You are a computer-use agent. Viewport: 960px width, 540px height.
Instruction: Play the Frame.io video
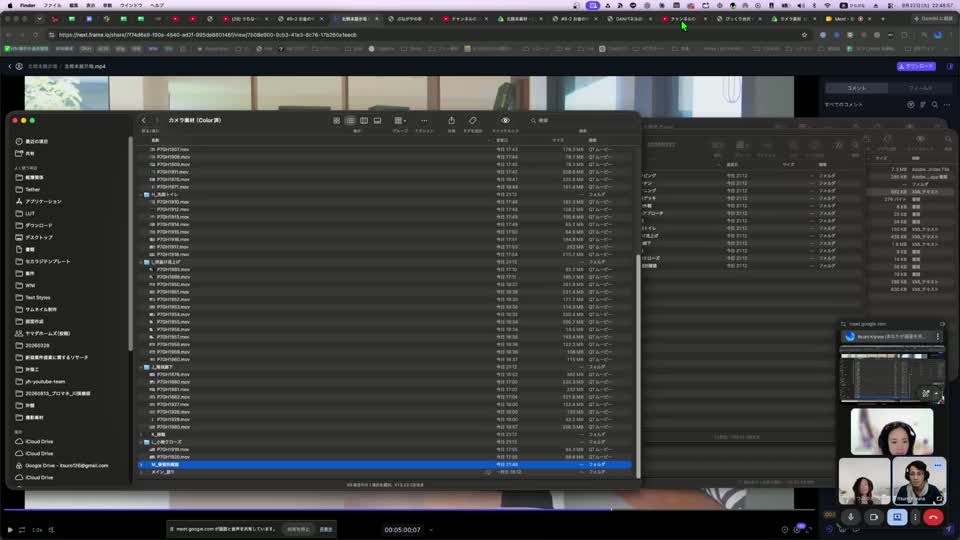10,530
